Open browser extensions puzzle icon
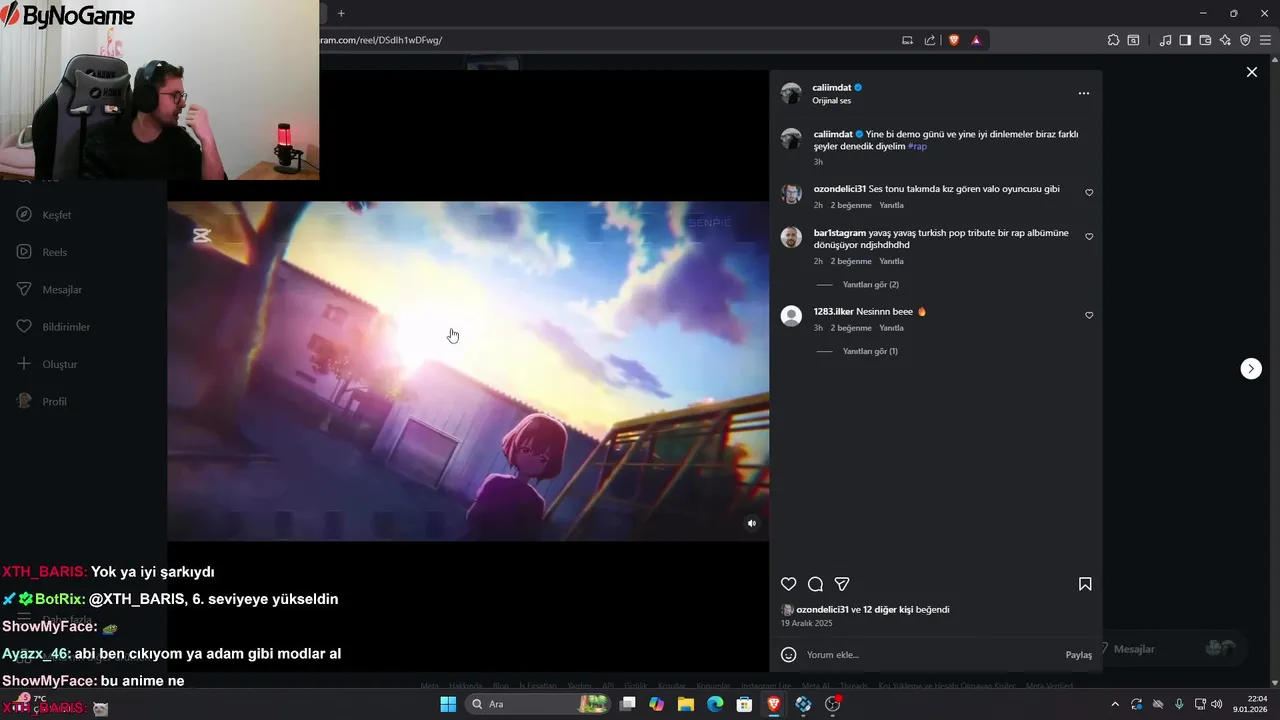Screen dimensions: 1280x720 (1113, 40)
